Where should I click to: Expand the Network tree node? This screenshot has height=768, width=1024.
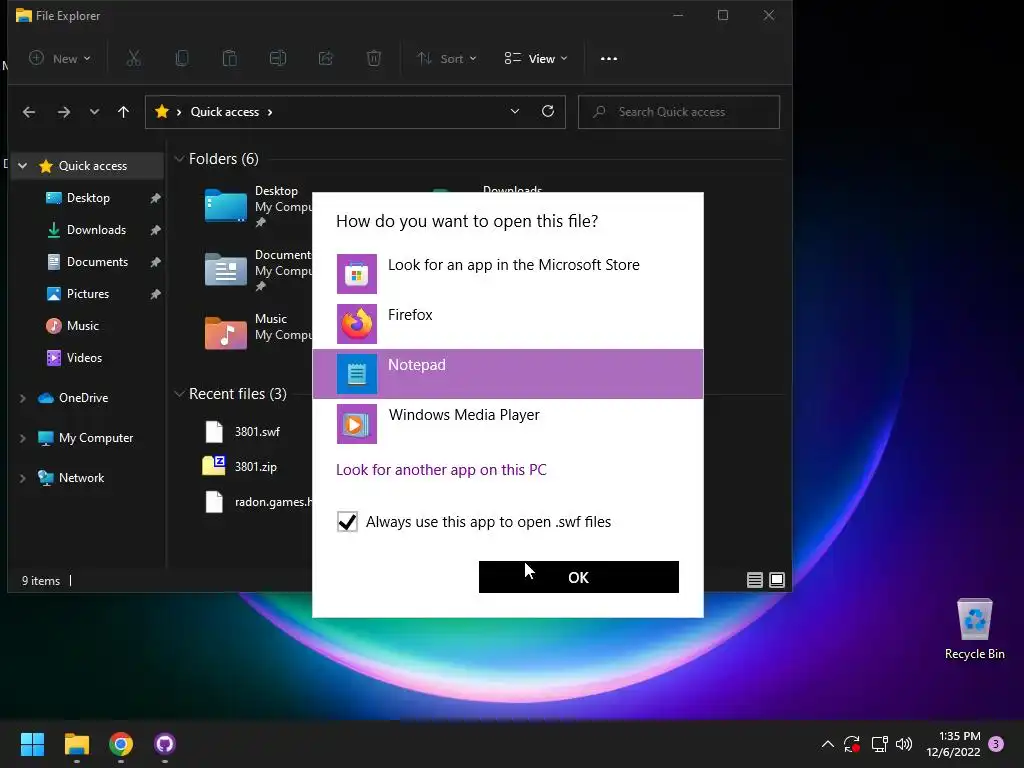(23, 478)
